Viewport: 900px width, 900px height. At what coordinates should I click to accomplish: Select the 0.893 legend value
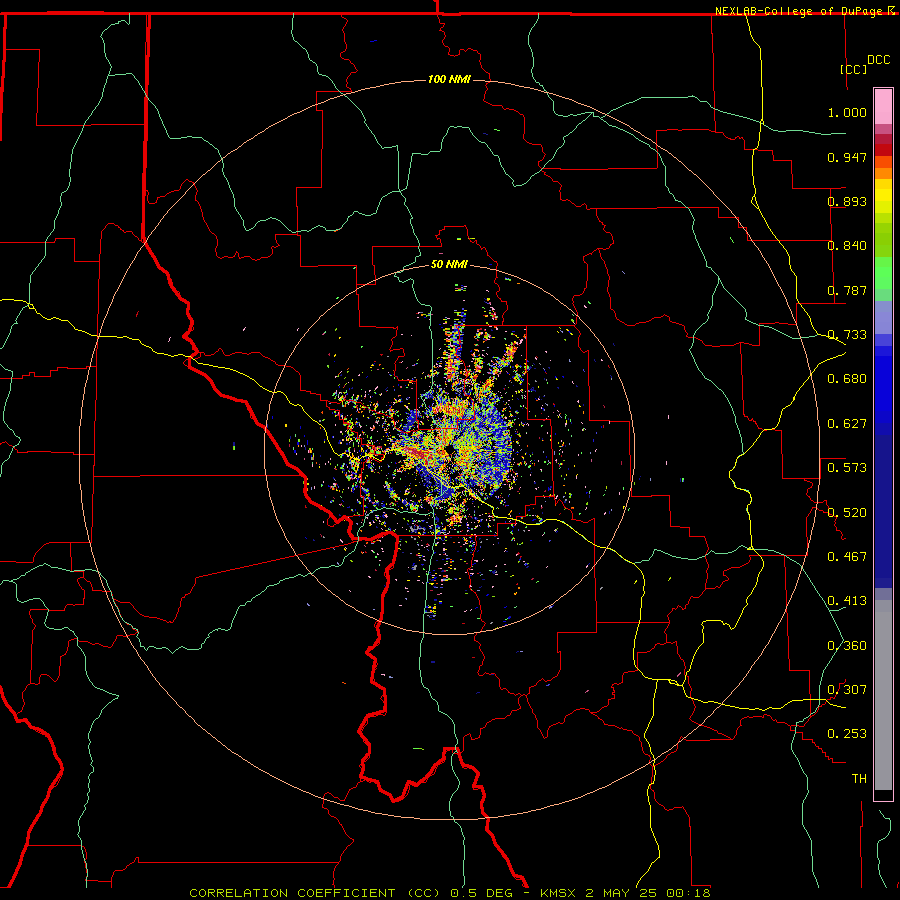847,201
